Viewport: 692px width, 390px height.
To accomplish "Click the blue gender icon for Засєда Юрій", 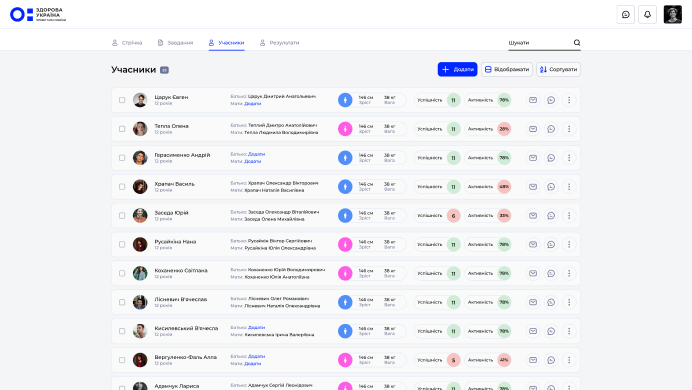I will point(345,216).
